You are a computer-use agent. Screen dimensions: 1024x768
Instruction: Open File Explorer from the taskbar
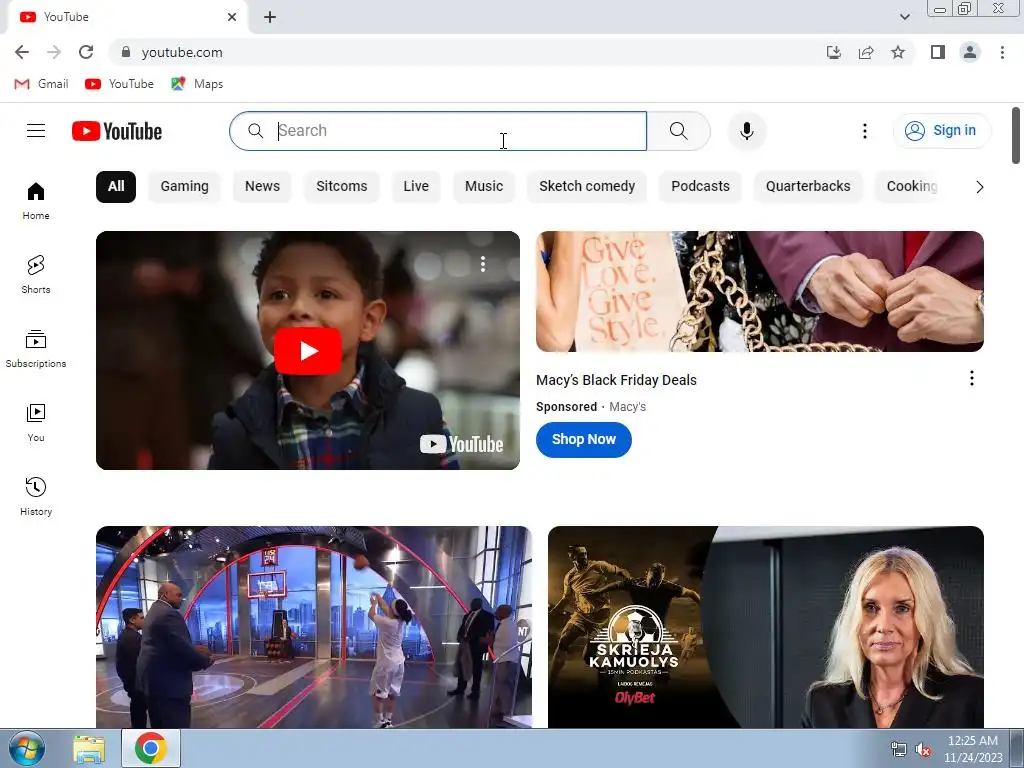pyautogui.click(x=89, y=749)
